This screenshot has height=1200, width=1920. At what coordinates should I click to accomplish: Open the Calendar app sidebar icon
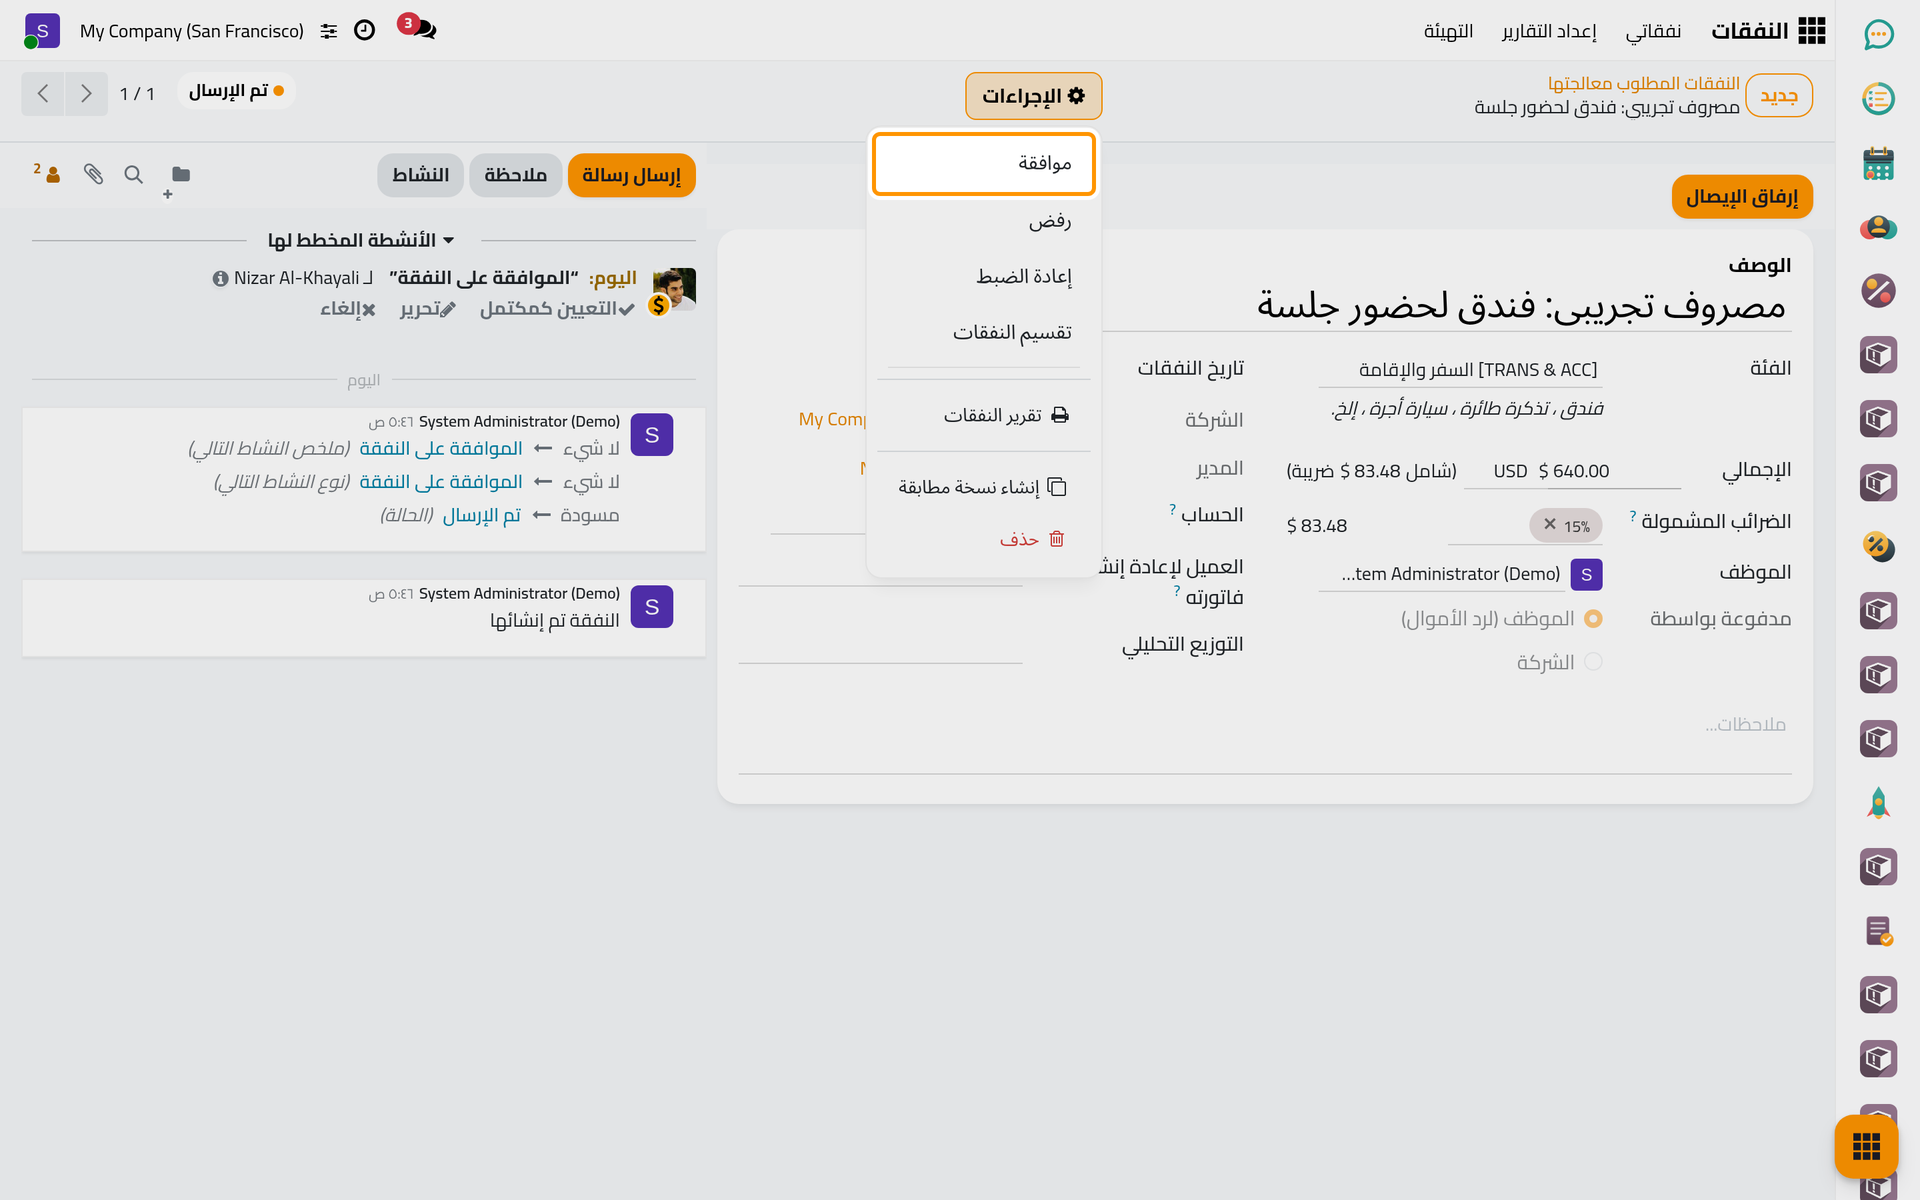click(x=1878, y=163)
